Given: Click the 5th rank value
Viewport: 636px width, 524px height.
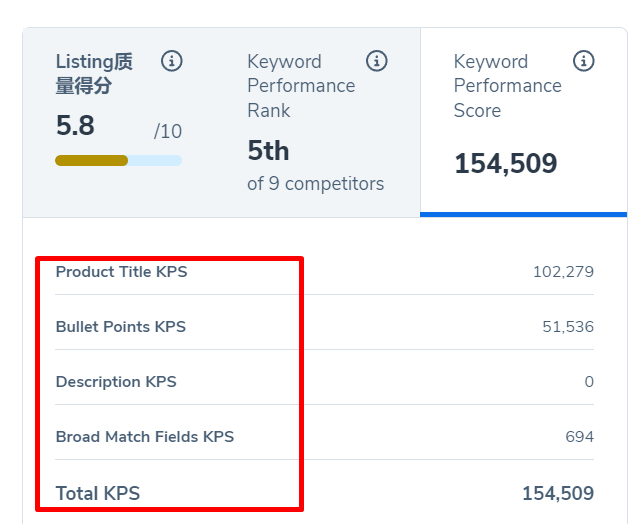Looking at the screenshot, I should pyautogui.click(x=268, y=151).
